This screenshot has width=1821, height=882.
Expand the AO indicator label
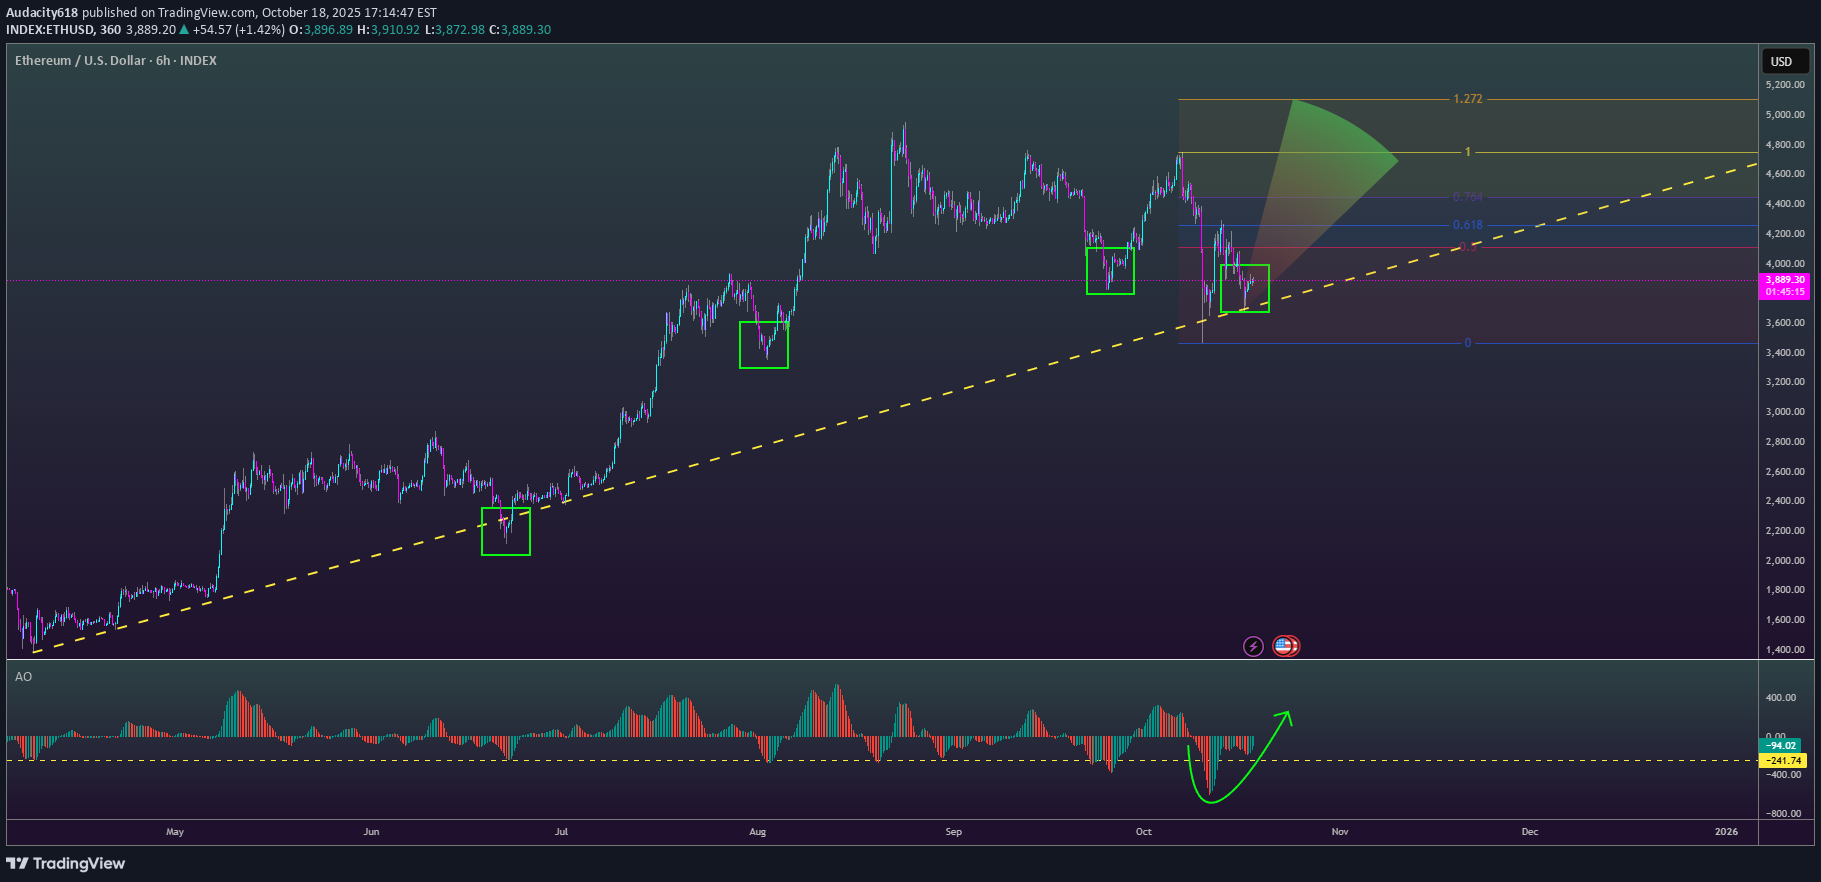(23, 677)
